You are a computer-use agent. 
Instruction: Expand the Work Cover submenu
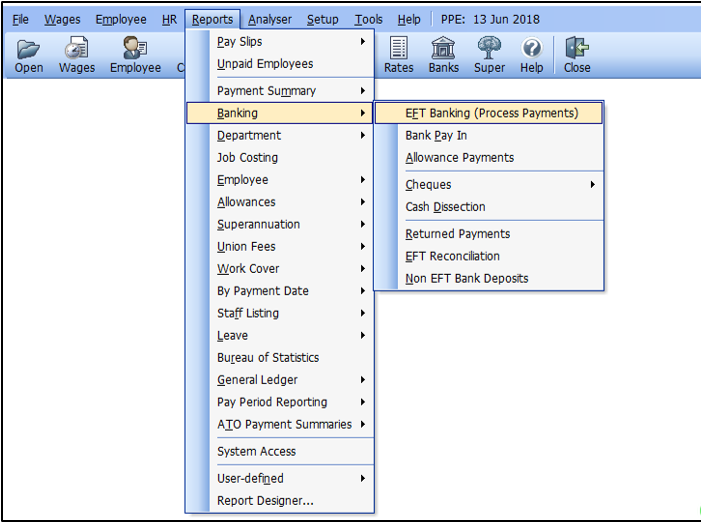point(280,269)
